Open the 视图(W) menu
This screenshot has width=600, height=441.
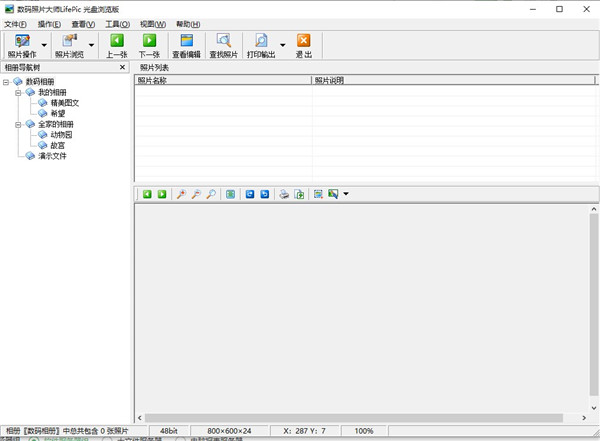[153, 24]
